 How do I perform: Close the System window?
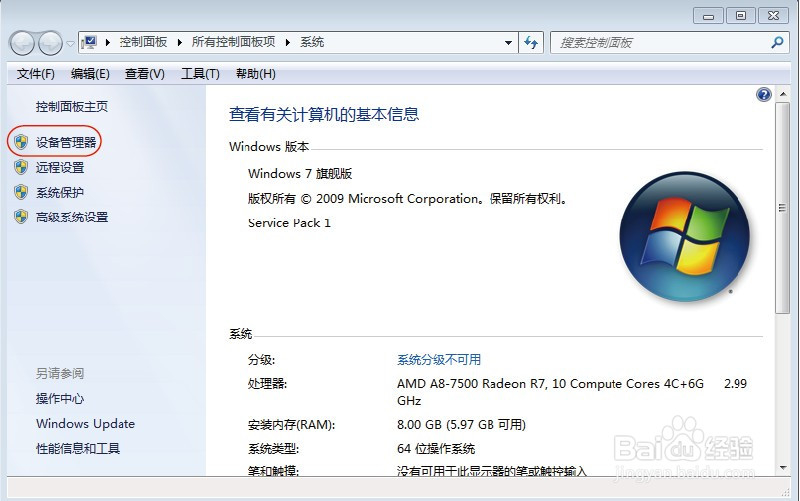click(773, 16)
